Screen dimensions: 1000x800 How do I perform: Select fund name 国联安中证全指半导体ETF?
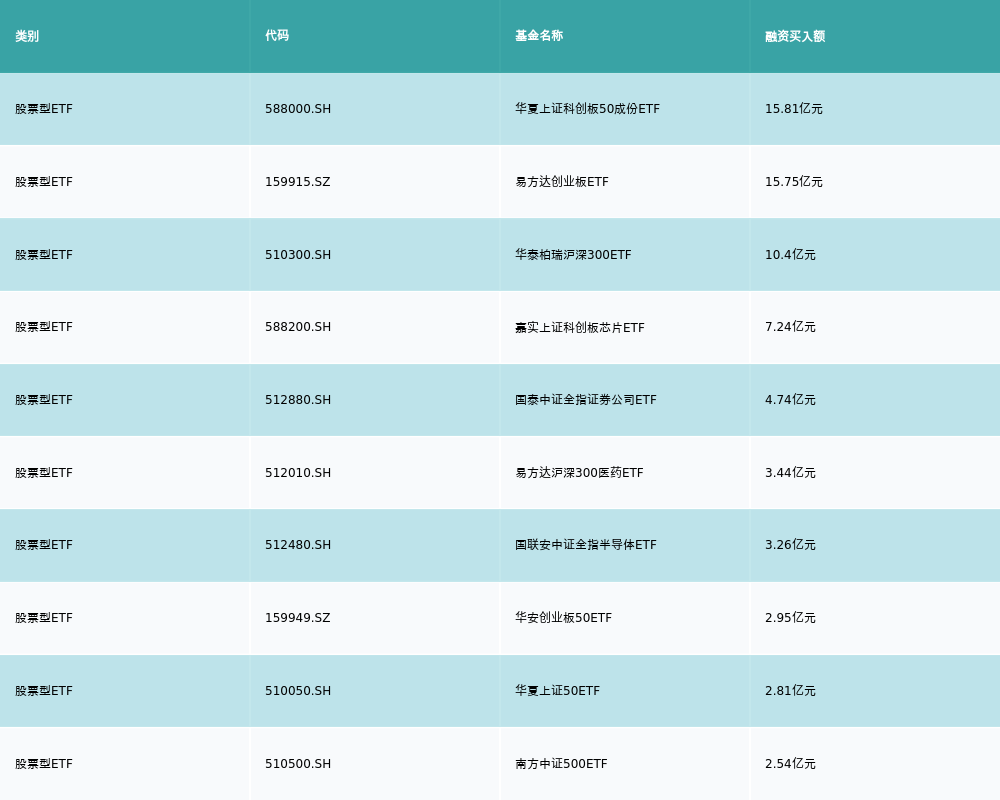(x=585, y=545)
